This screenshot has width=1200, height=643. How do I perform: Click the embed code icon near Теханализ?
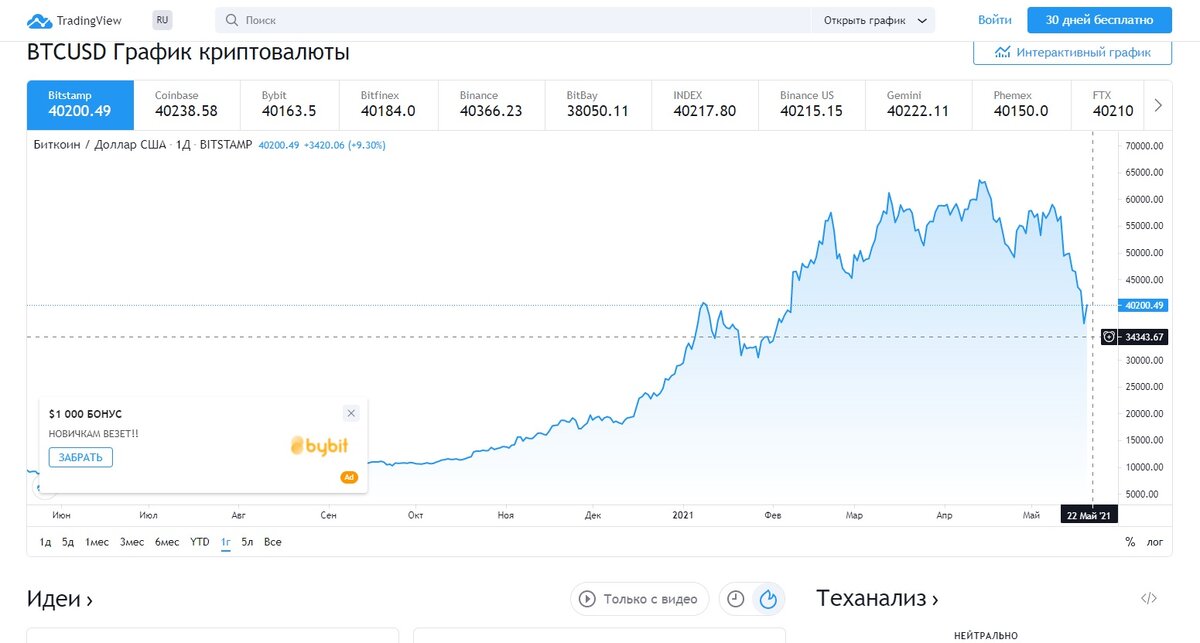click(x=1149, y=598)
